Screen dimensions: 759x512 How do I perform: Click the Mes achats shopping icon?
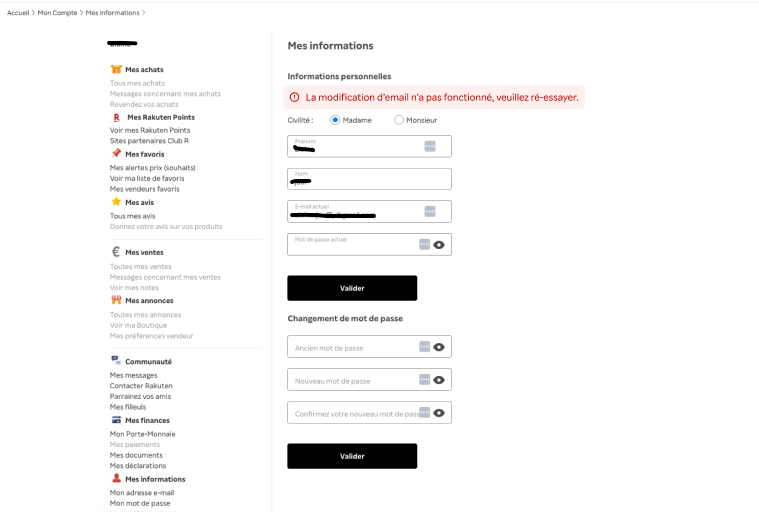[x=116, y=69]
